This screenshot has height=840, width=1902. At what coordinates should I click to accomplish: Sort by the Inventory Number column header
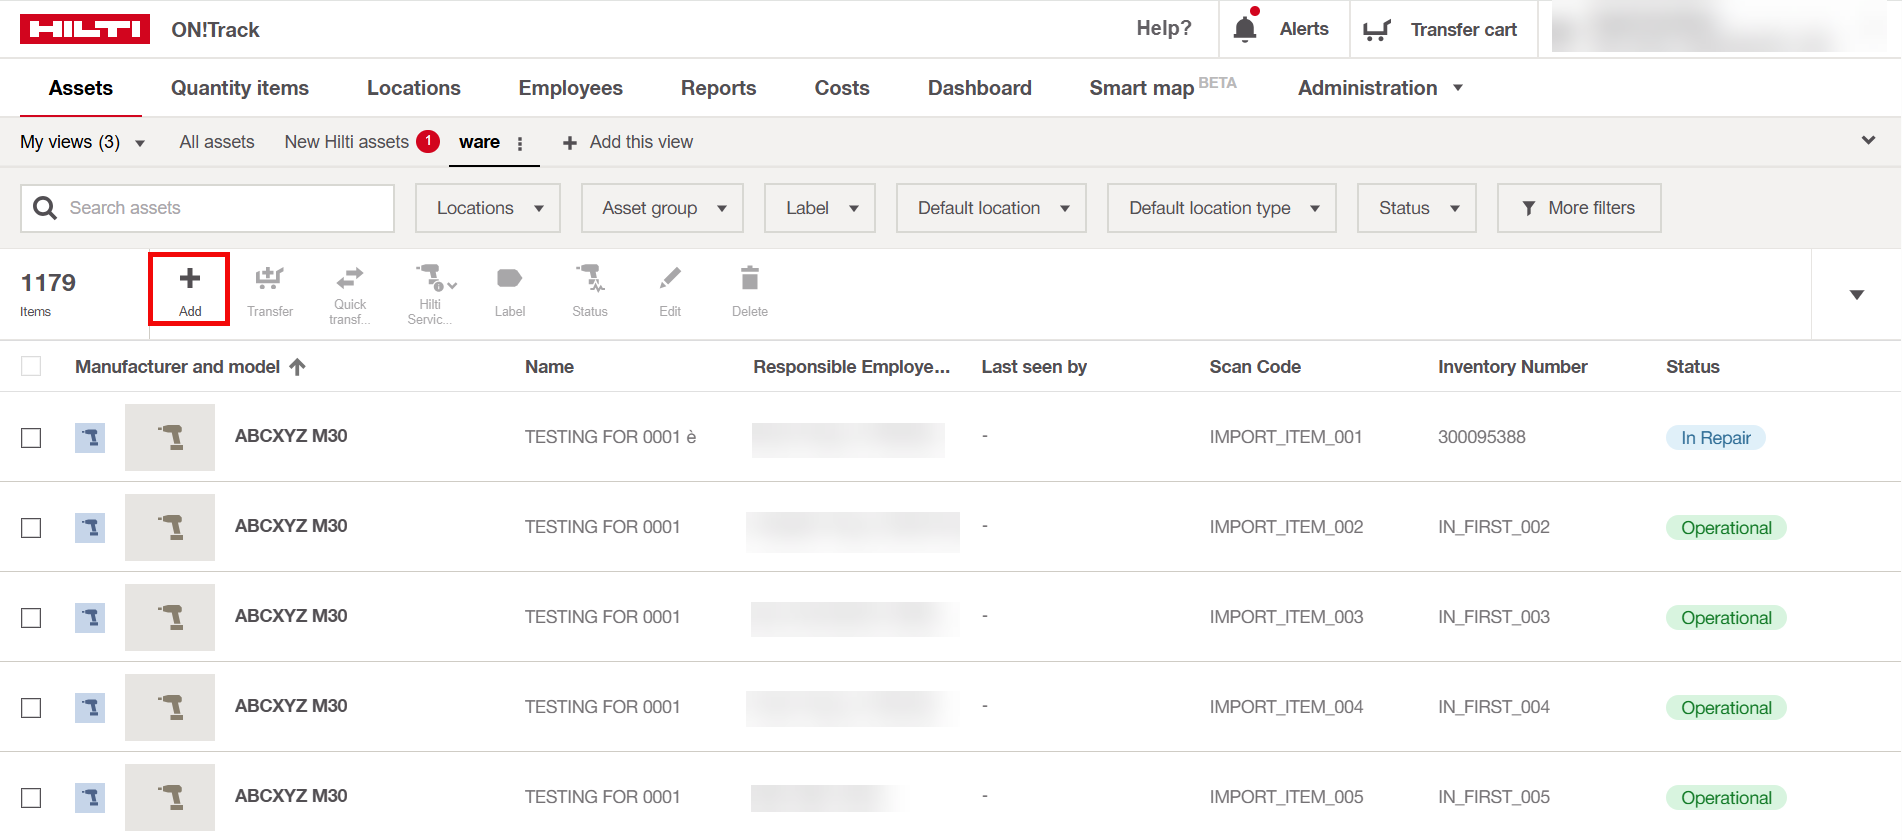[1513, 367]
